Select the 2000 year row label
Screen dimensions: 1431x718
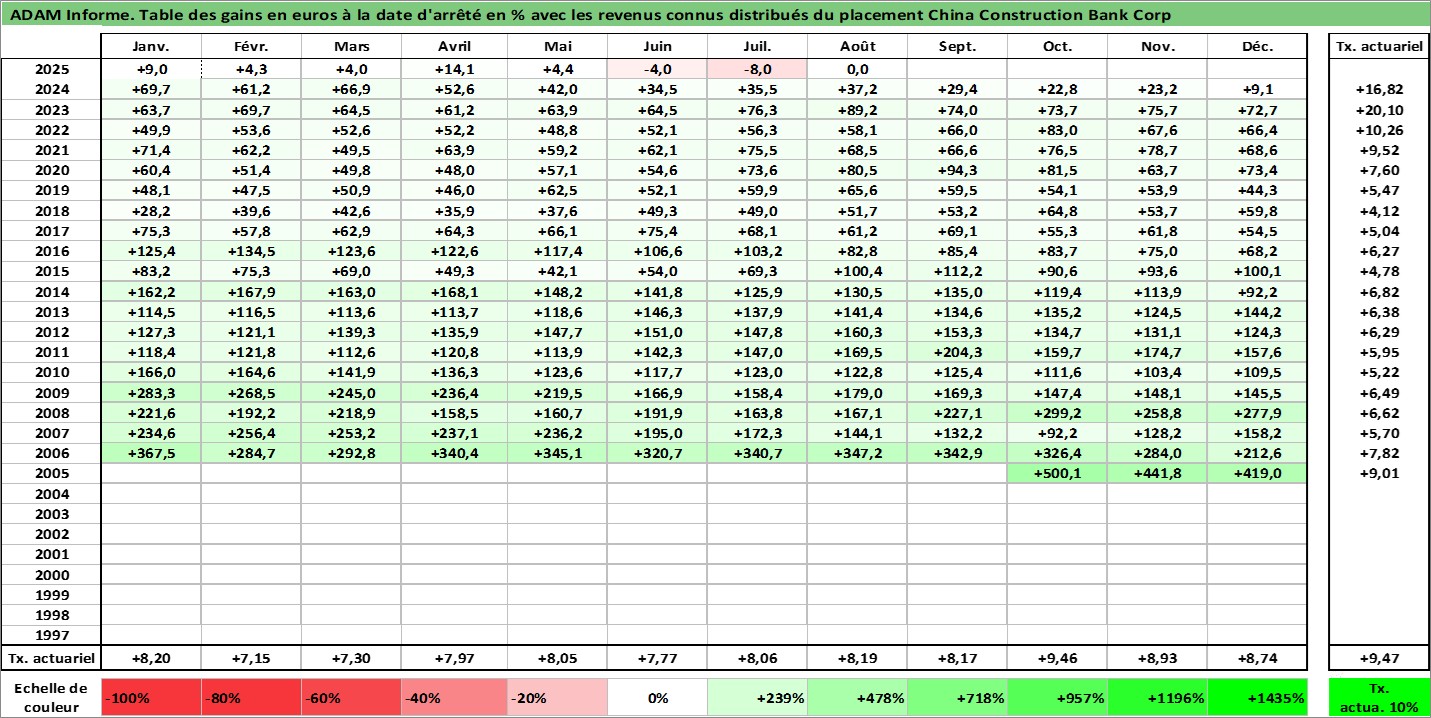[51, 574]
